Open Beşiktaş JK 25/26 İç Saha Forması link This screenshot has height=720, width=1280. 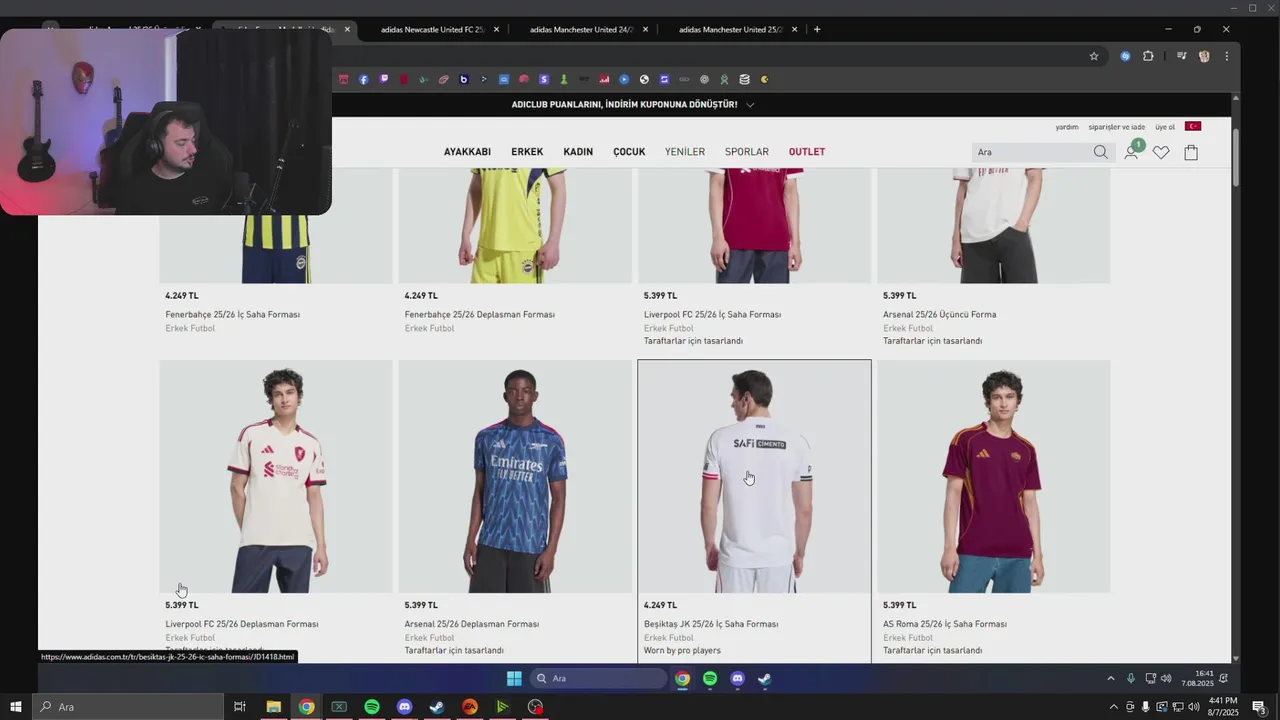point(711,624)
